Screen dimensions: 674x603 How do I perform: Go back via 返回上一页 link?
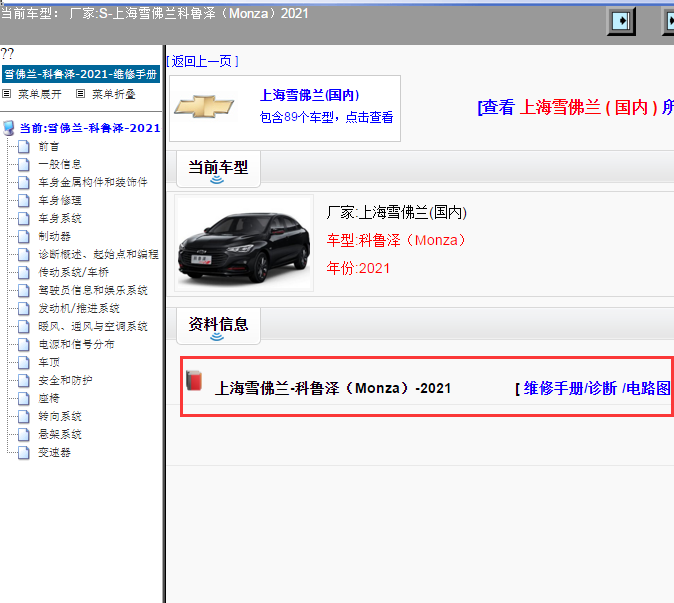pos(202,61)
